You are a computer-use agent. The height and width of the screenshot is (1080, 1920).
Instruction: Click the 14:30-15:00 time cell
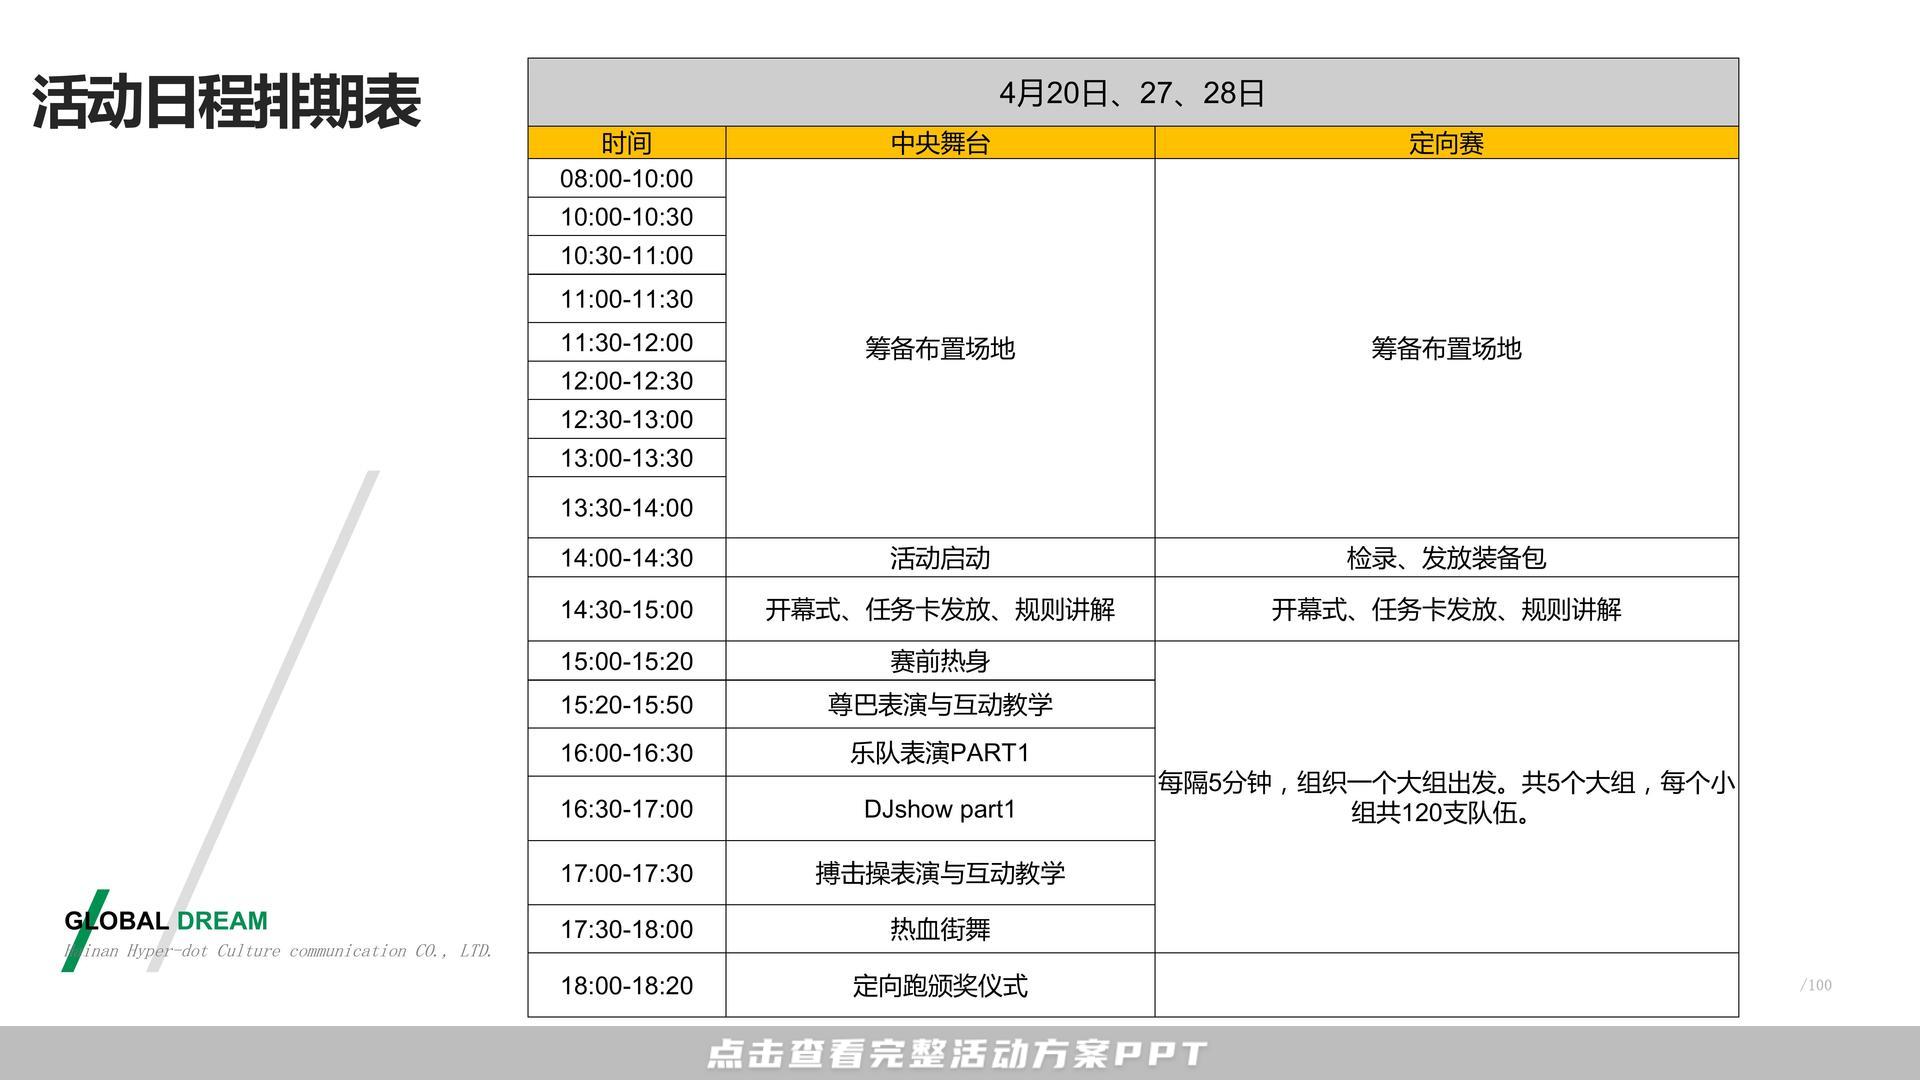(x=627, y=609)
